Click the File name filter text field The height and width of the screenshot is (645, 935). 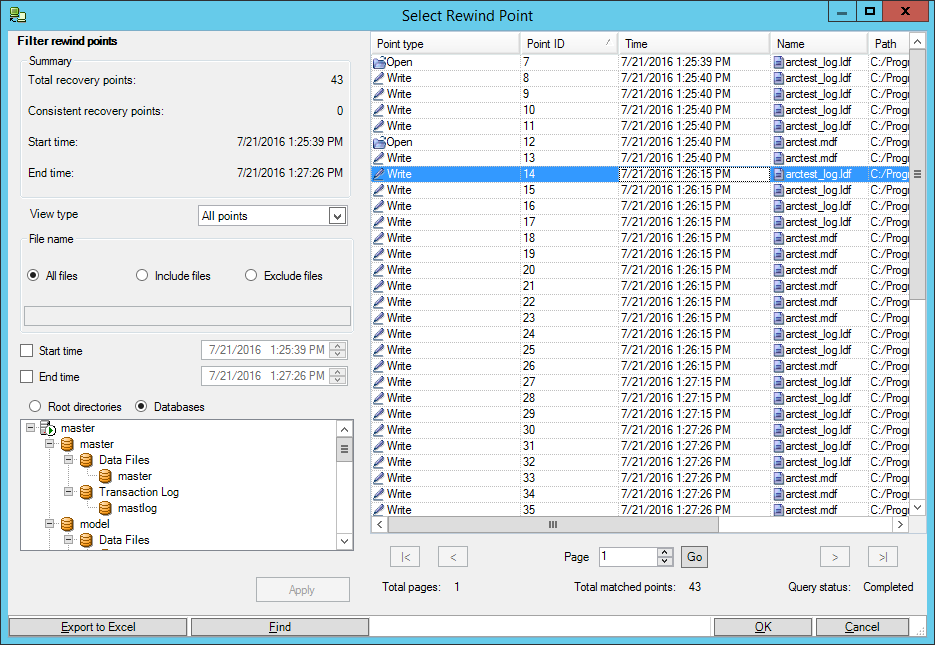(187, 316)
